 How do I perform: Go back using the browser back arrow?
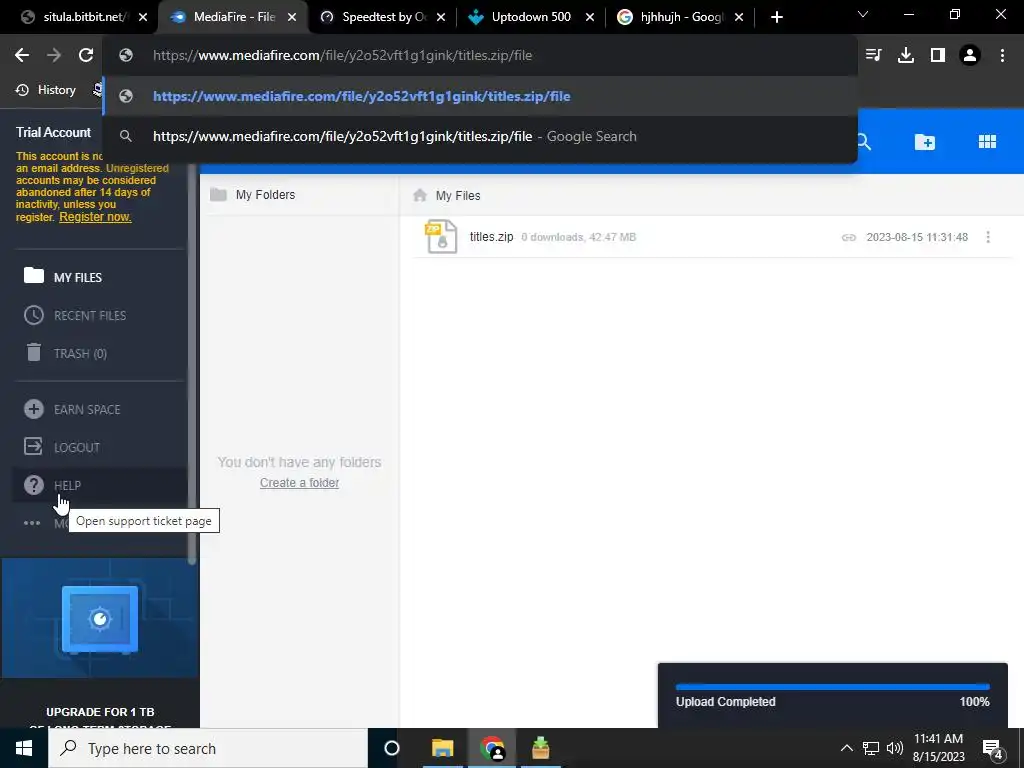coord(22,56)
